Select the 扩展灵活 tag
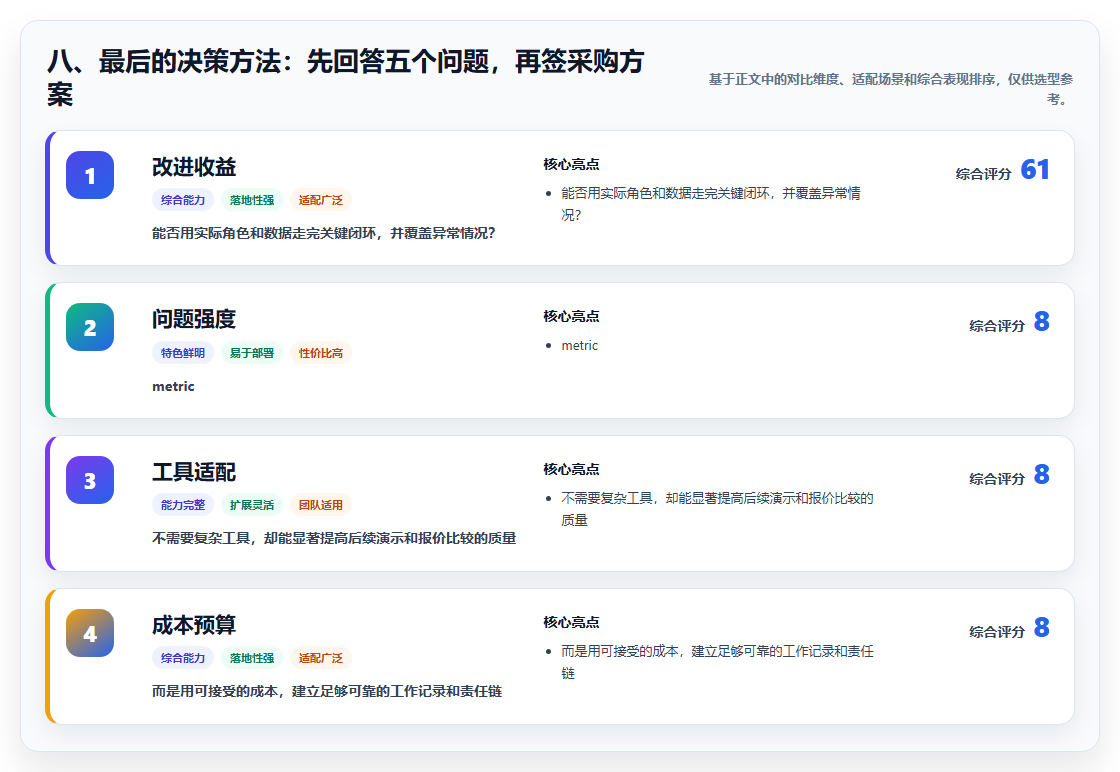The image size is (1120, 772). 251,505
